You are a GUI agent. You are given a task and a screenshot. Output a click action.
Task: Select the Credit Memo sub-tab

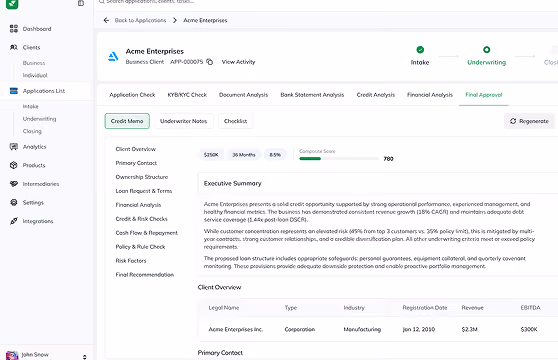point(127,121)
